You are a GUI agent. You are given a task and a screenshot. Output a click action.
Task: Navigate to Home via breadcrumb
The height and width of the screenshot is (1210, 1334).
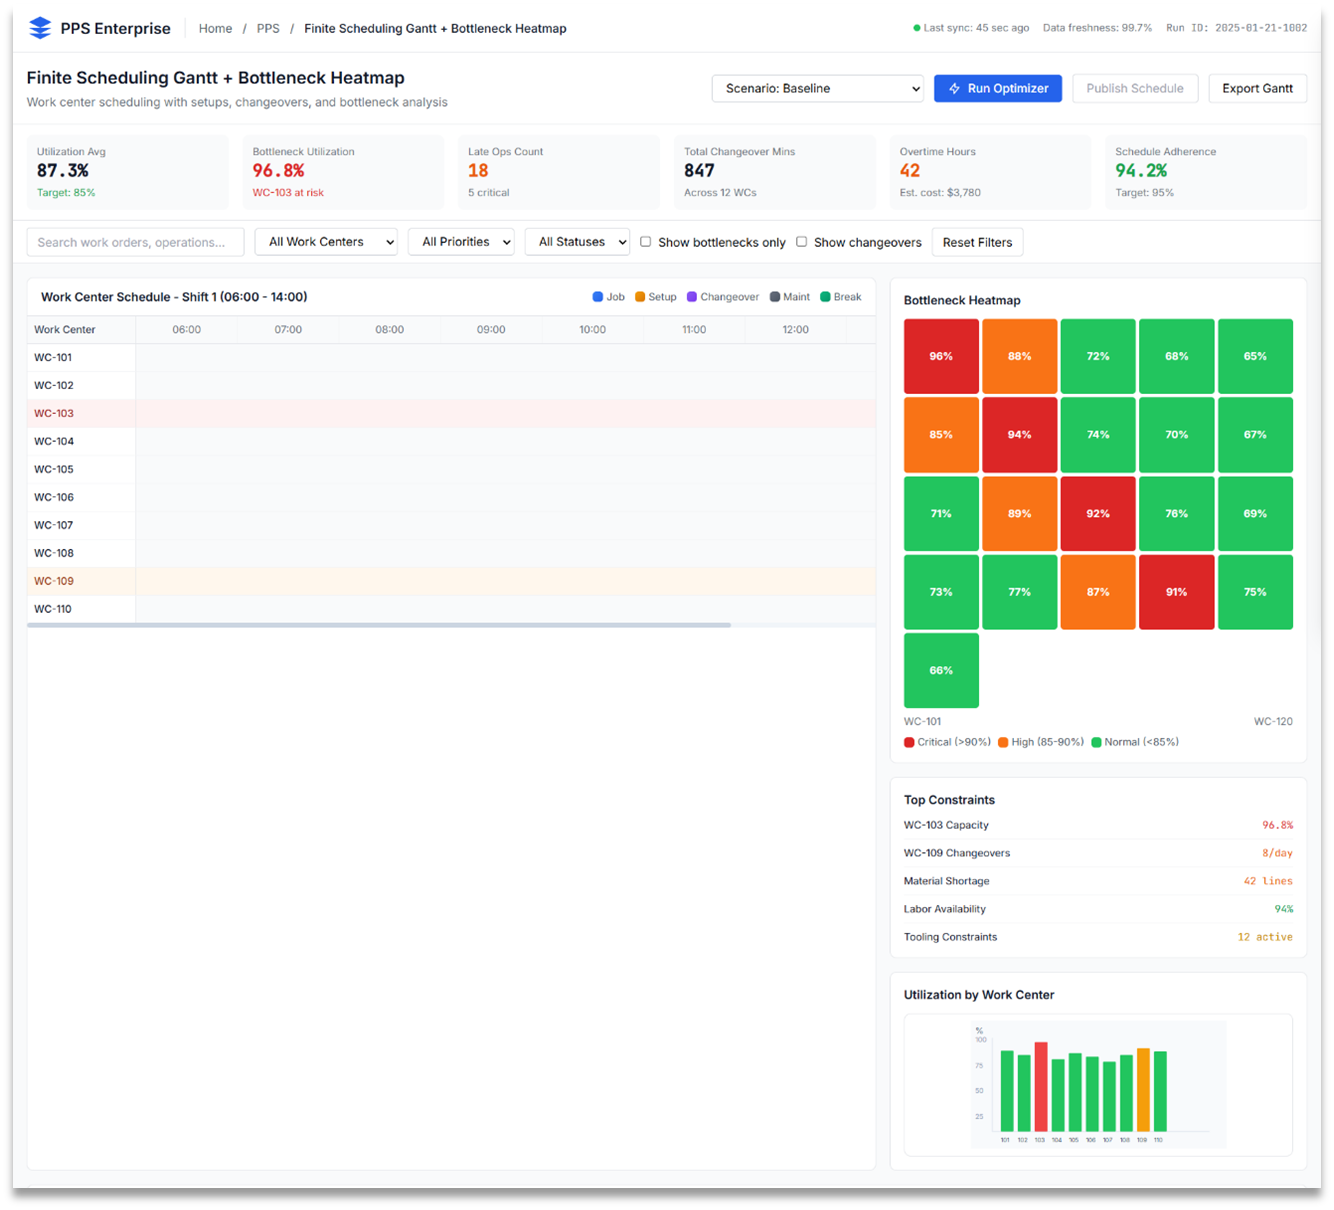pyautogui.click(x=215, y=28)
